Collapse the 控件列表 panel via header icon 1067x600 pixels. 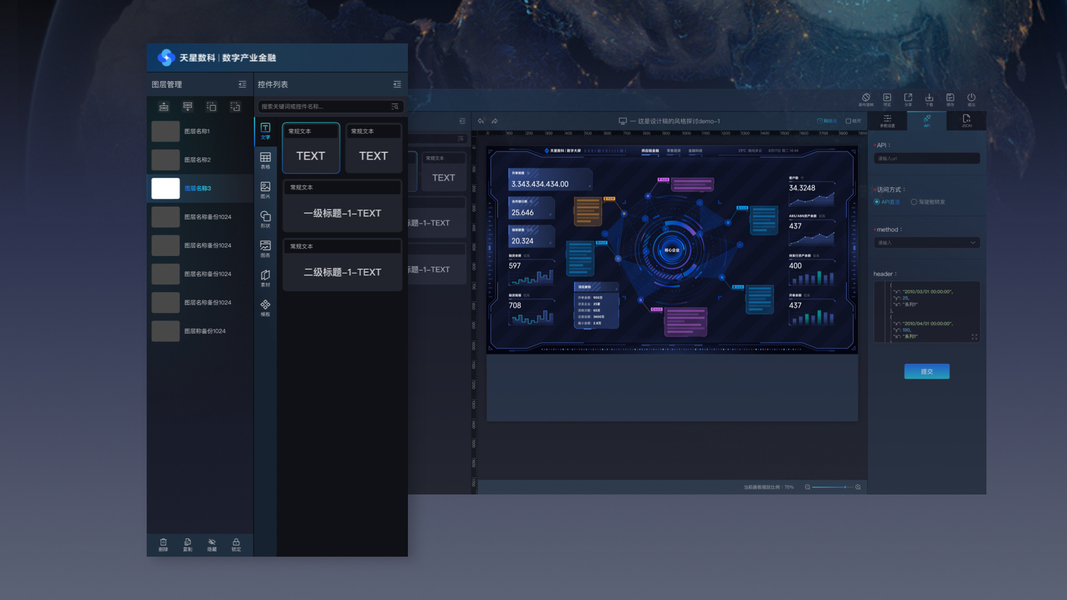[397, 84]
